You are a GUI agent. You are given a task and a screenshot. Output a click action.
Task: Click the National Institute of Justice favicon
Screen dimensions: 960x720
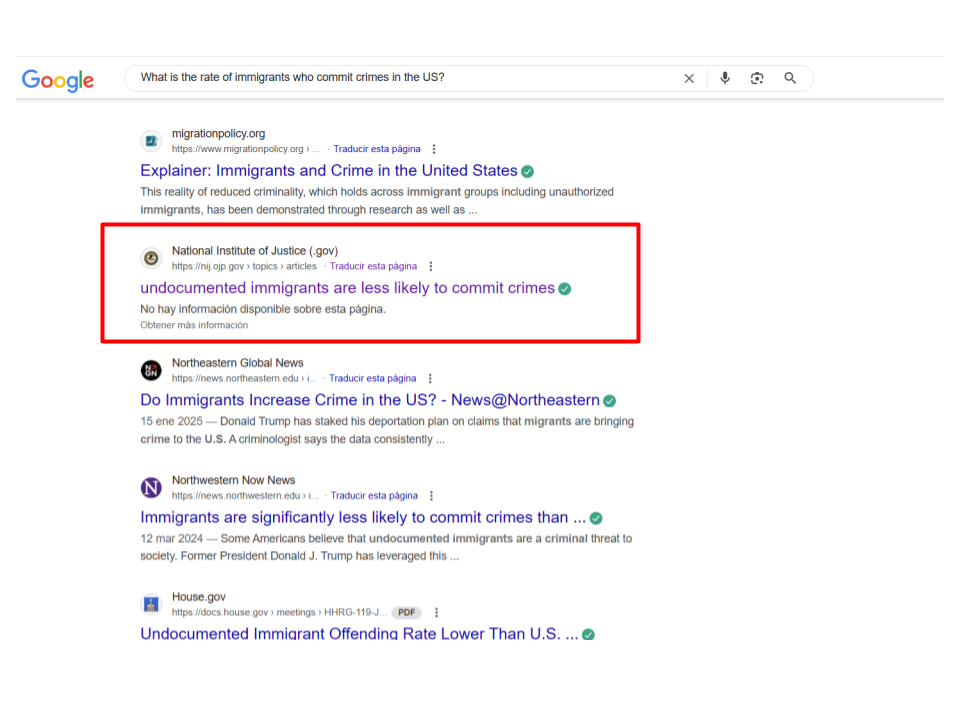[151, 258]
